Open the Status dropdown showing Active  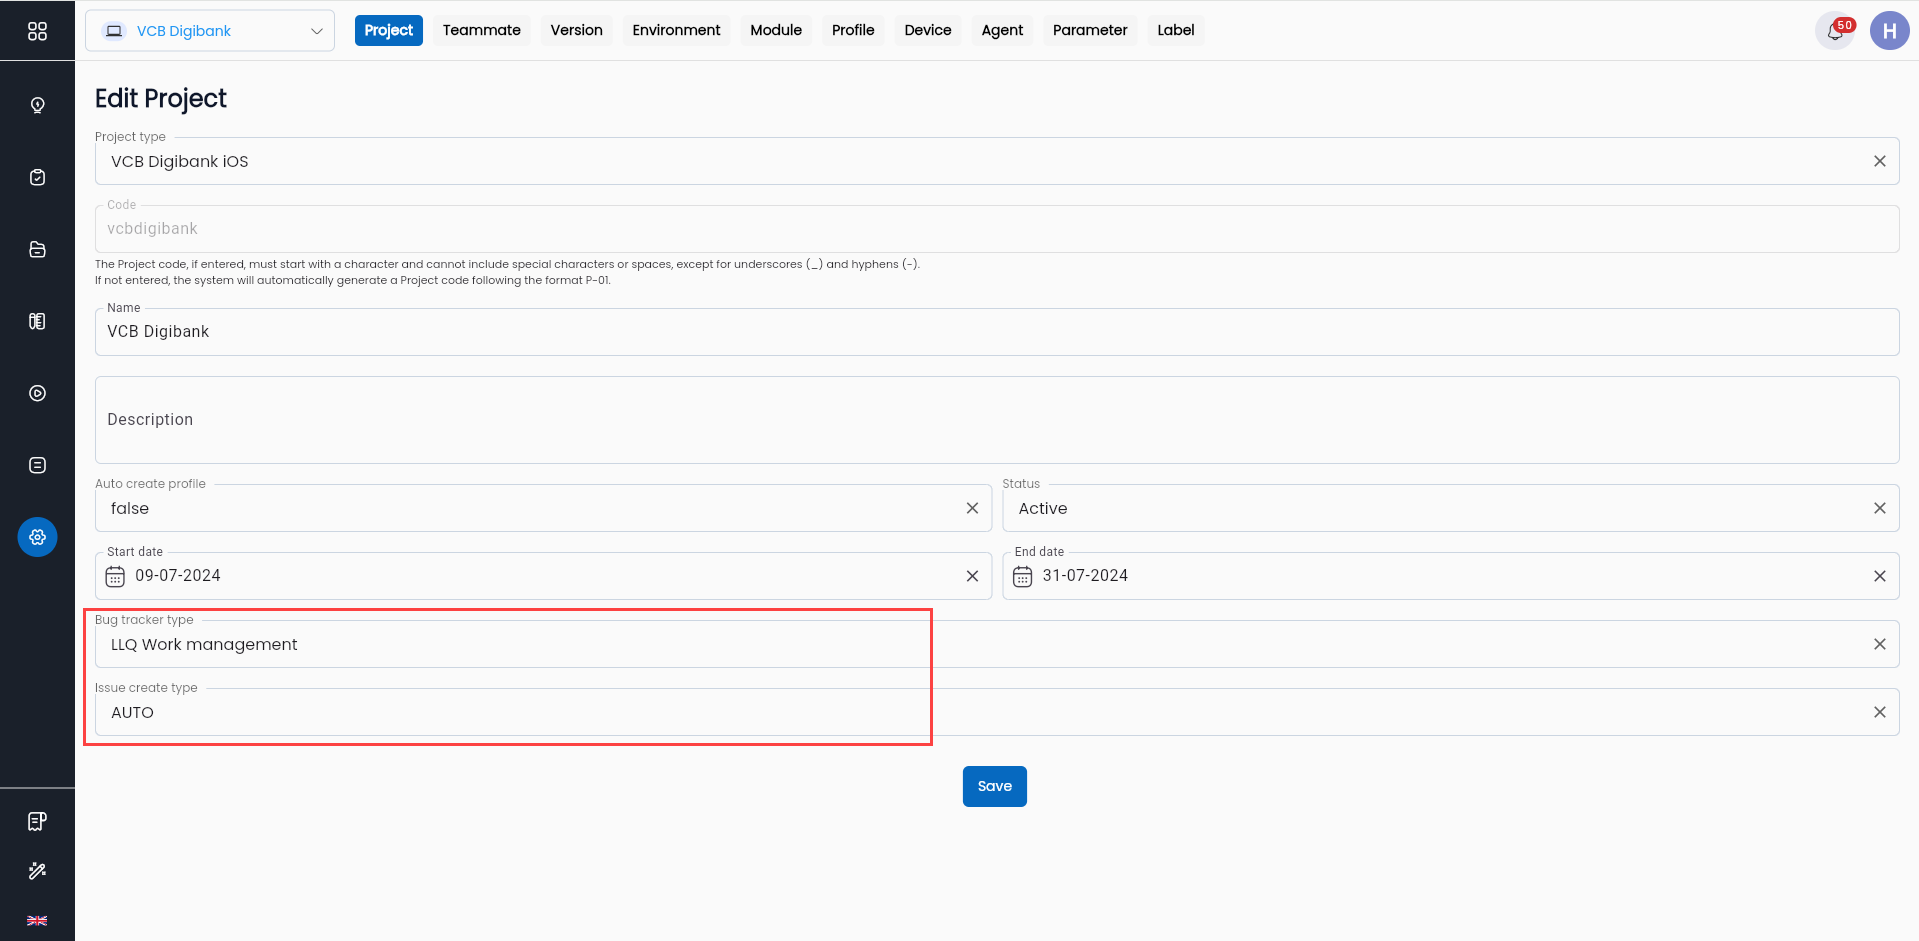click(1451, 508)
